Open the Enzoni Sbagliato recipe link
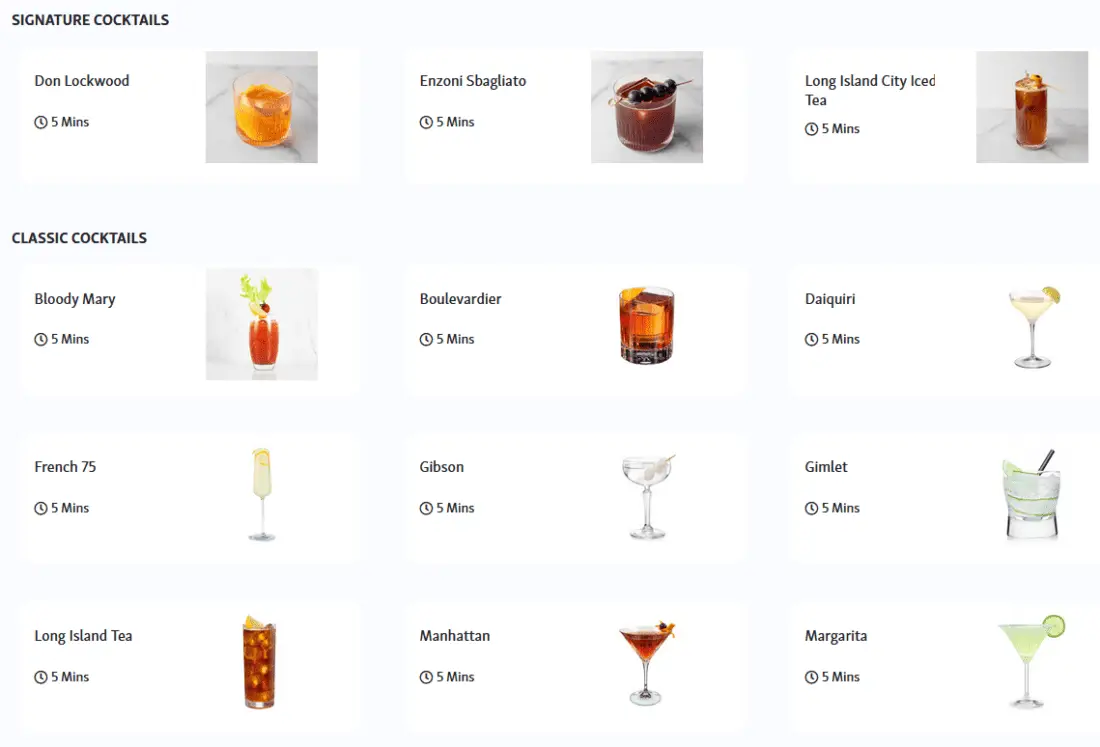1100x747 pixels. [x=473, y=81]
